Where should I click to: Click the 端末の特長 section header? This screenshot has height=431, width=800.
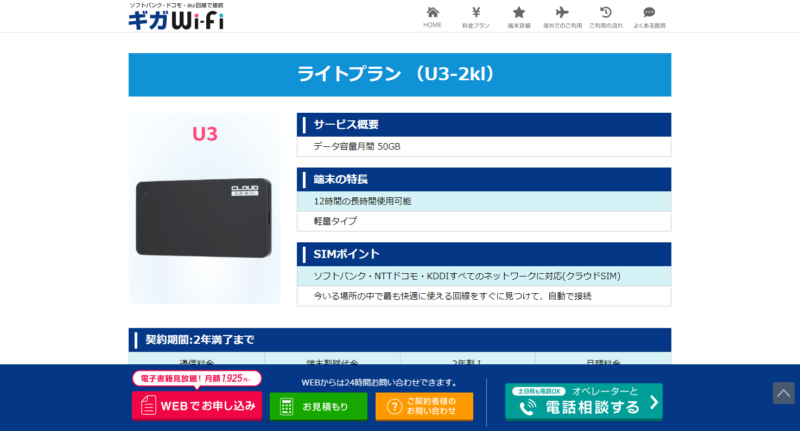tap(484, 180)
